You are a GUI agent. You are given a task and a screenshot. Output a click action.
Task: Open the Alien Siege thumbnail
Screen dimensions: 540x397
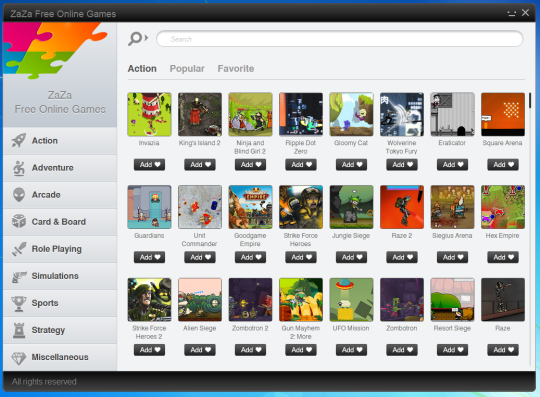coord(200,300)
